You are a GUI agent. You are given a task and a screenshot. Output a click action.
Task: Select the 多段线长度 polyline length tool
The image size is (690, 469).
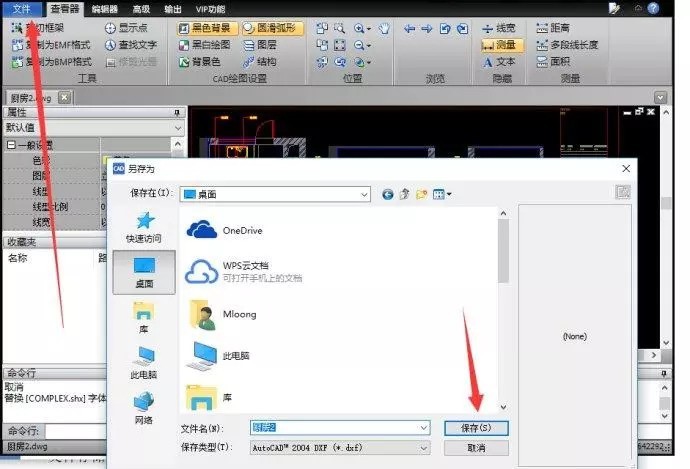[567, 45]
